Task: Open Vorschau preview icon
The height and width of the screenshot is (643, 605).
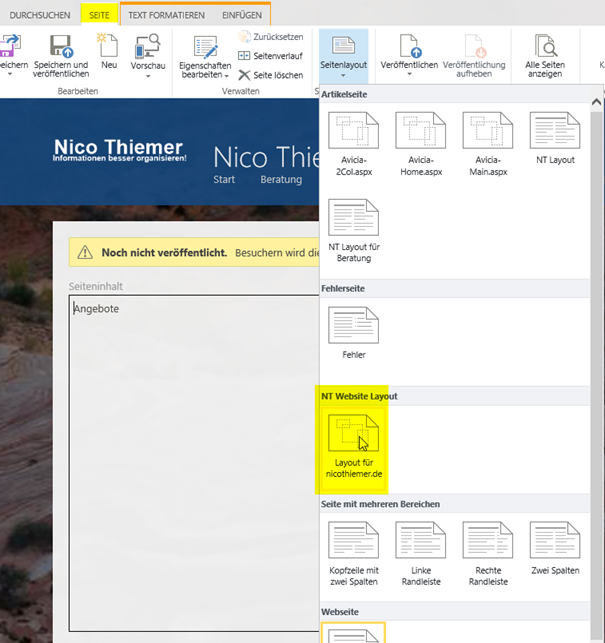Action: tap(148, 46)
